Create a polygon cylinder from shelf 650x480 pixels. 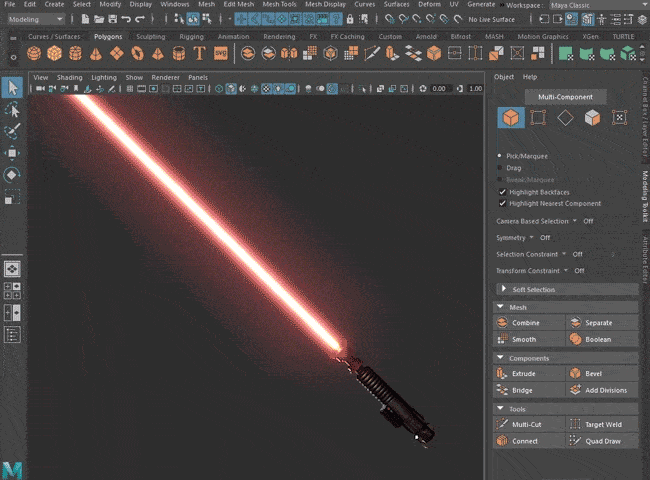click(75, 54)
